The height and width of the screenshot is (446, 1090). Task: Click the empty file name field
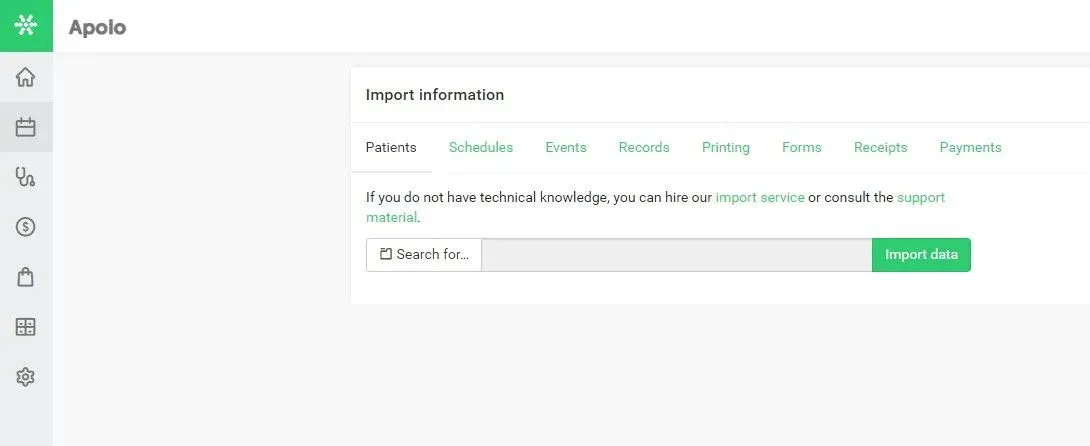(x=677, y=255)
